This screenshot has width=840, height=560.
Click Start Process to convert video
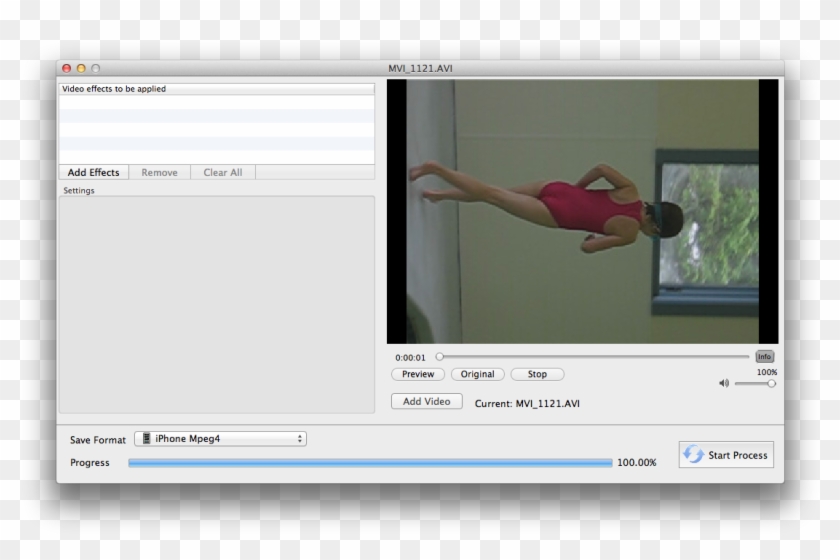(726, 455)
